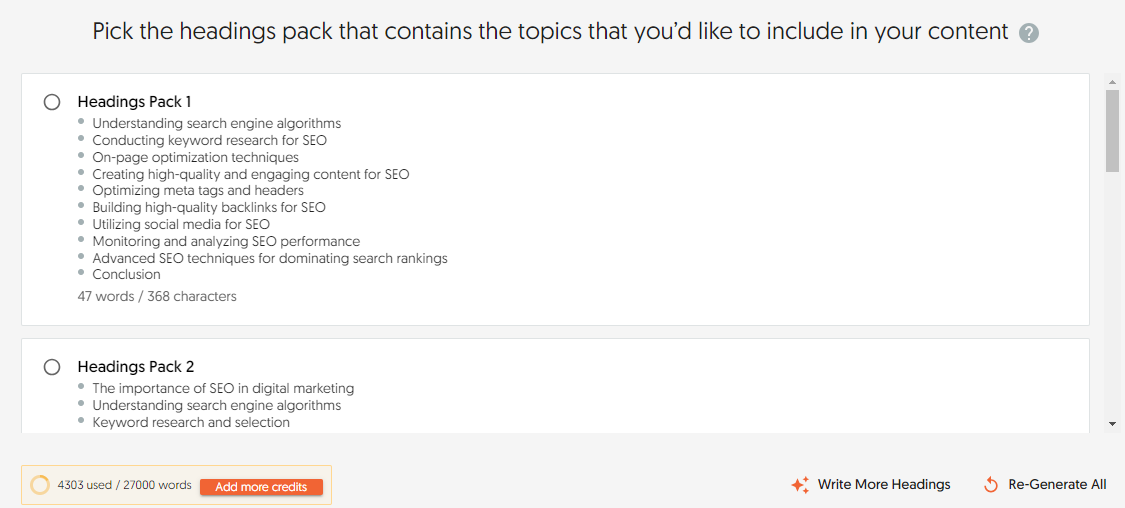This screenshot has width=1125, height=508.
Task: Click the Conclusion heading in Pack 1
Action: pos(126,275)
